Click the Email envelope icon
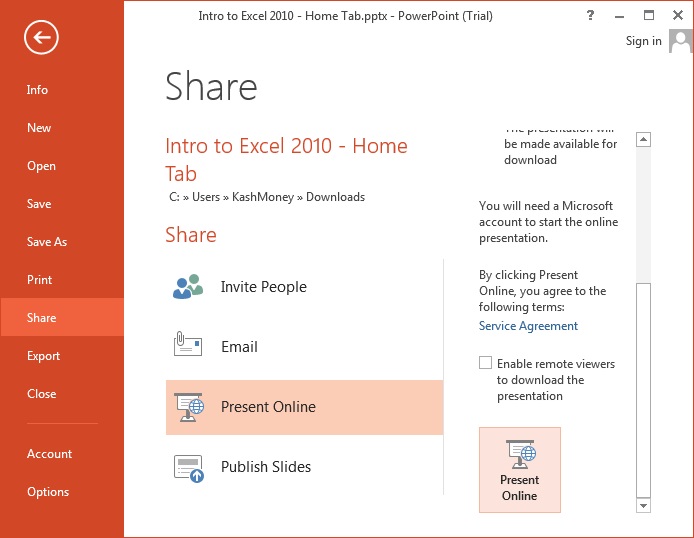Screen dimensions: 694x538 tap(188, 344)
